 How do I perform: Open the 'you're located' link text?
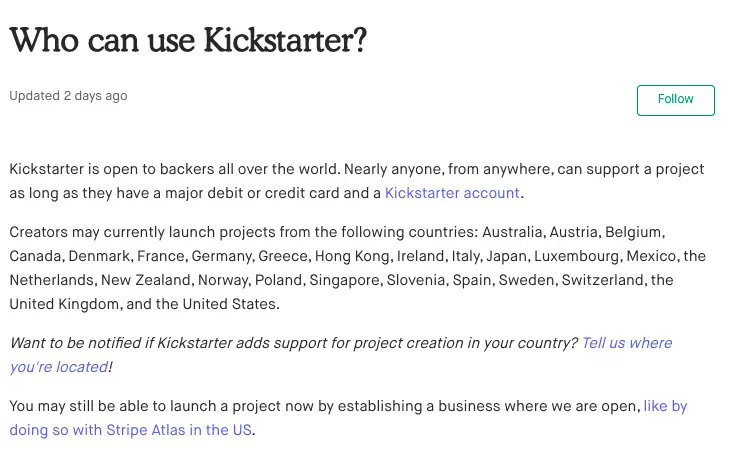tap(59, 367)
